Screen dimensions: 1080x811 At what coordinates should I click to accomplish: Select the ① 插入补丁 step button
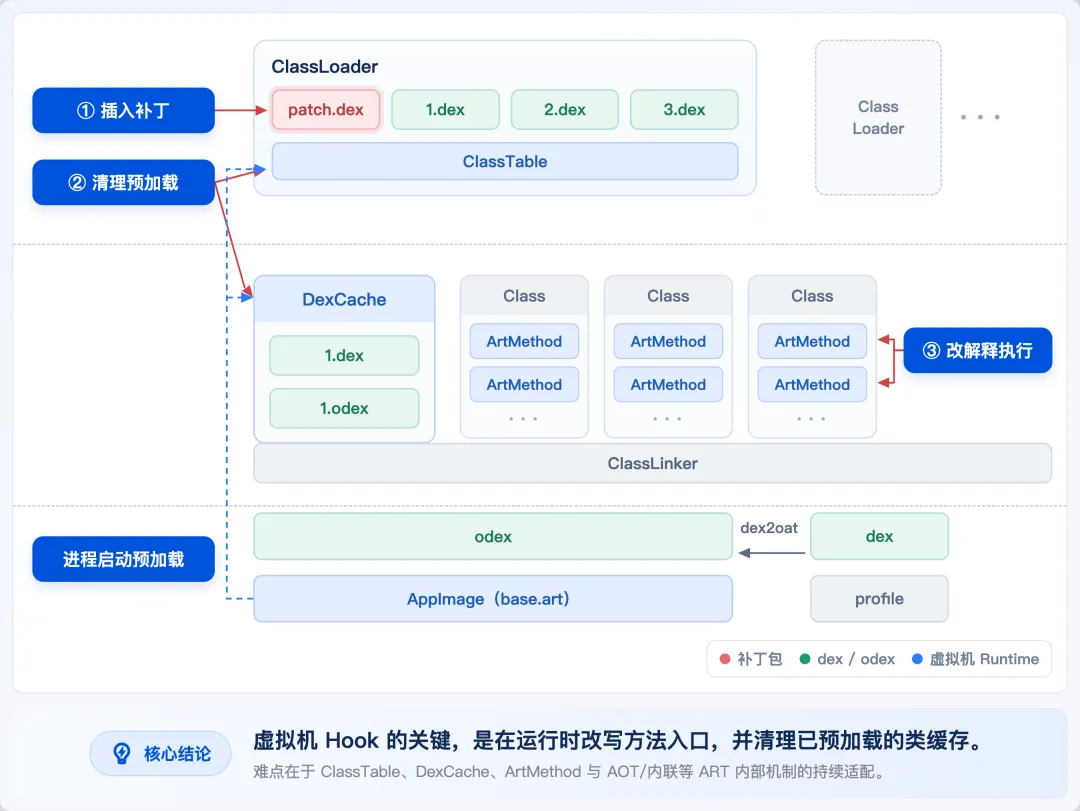(x=123, y=110)
